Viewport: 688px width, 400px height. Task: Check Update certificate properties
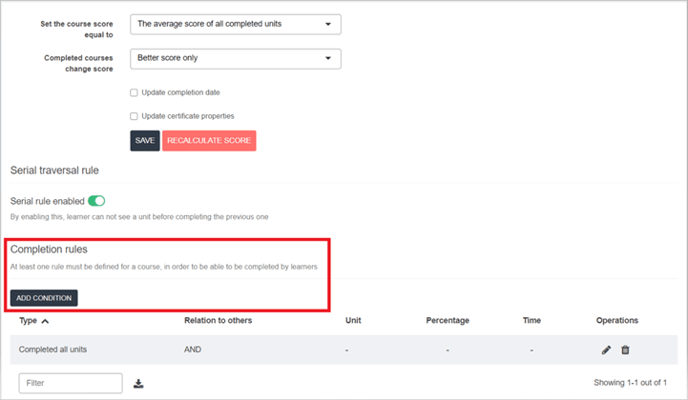(134, 116)
